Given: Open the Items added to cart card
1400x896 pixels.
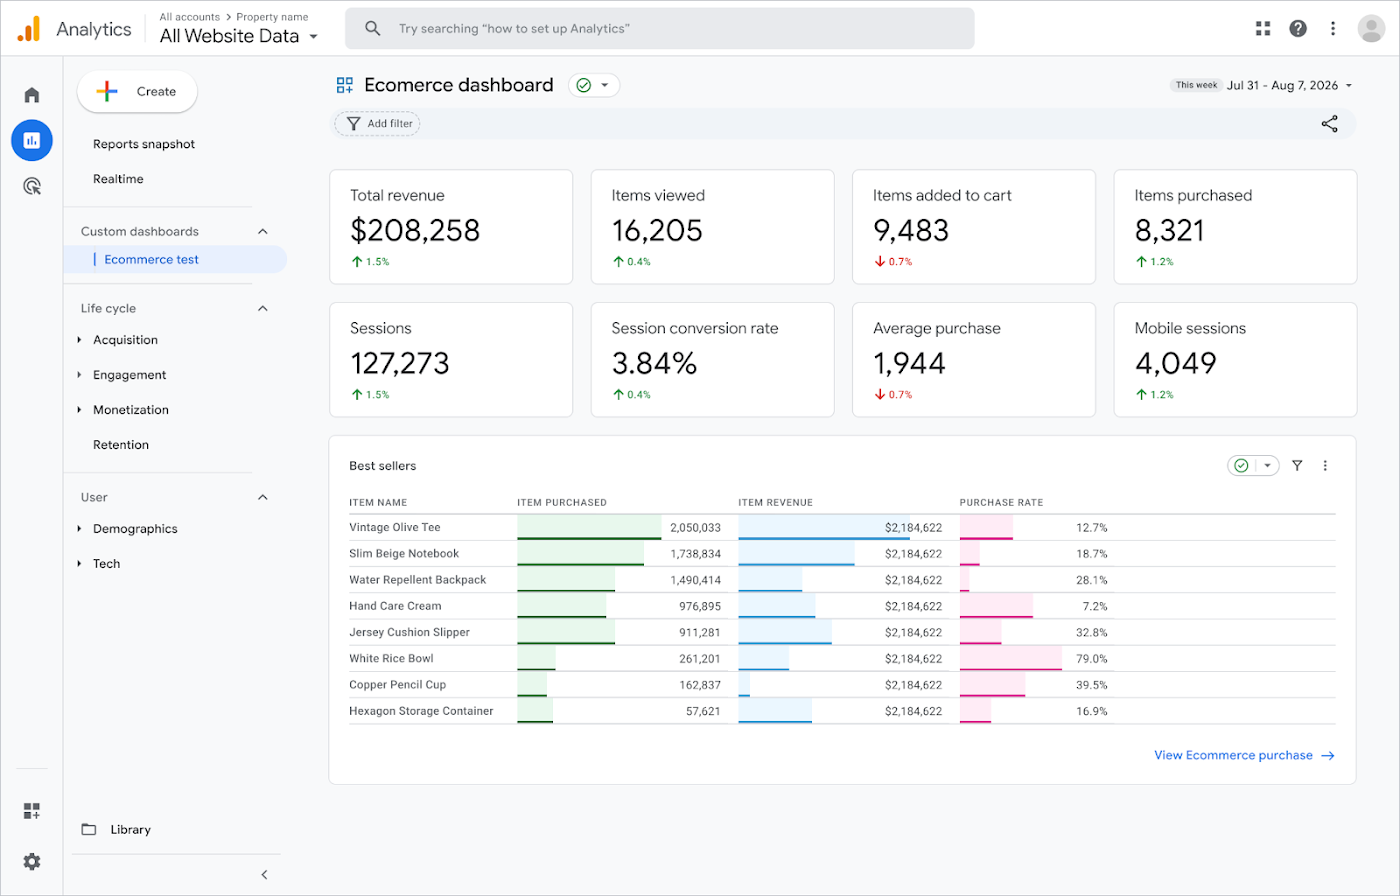Looking at the screenshot, I should [x=974, y=227].
